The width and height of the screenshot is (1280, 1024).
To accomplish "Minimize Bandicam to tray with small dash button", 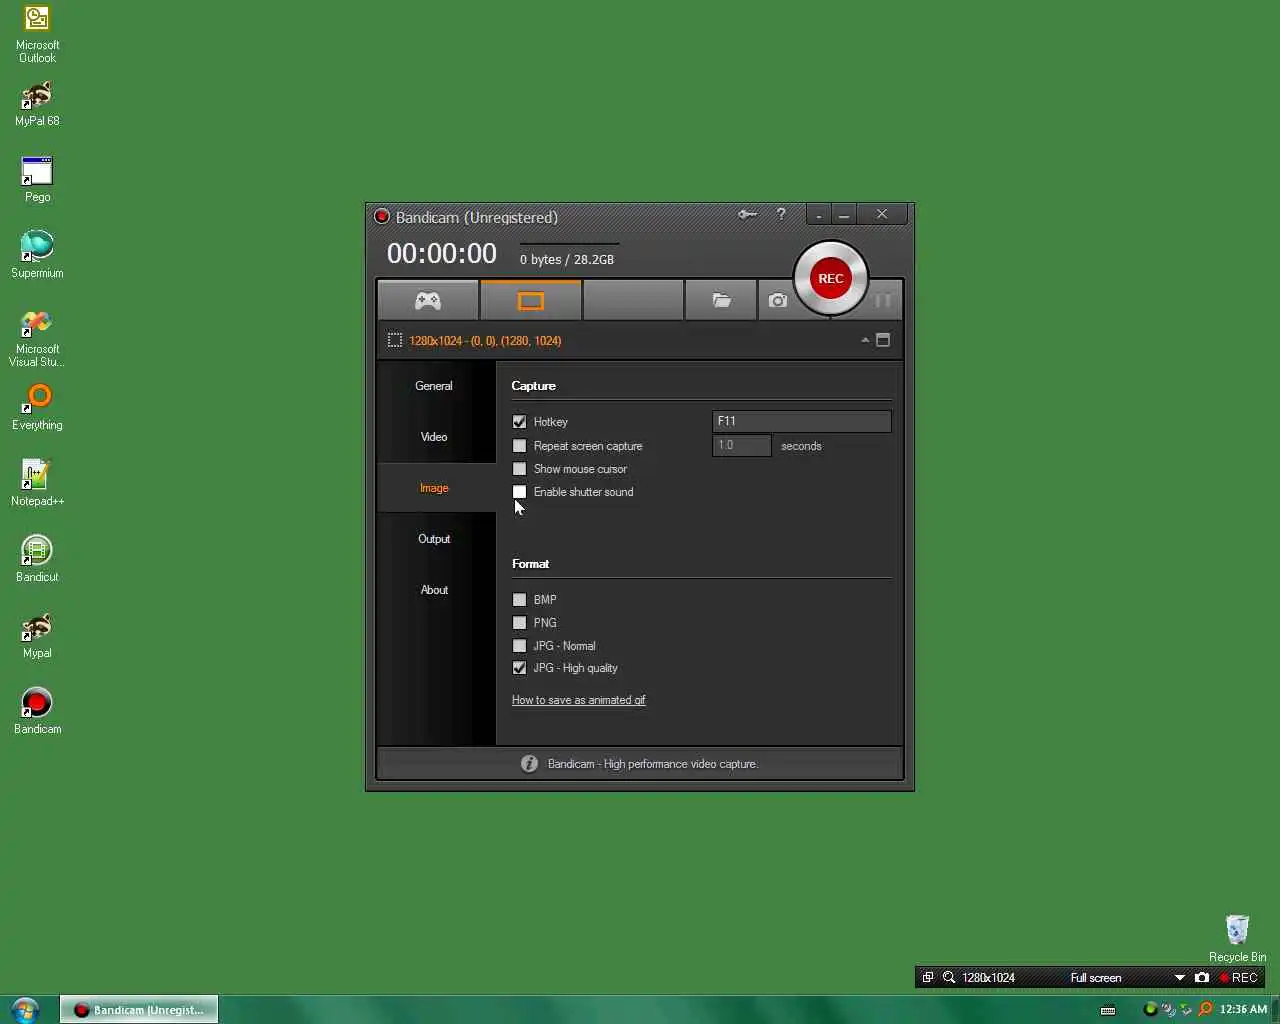I will pos(819,215).
